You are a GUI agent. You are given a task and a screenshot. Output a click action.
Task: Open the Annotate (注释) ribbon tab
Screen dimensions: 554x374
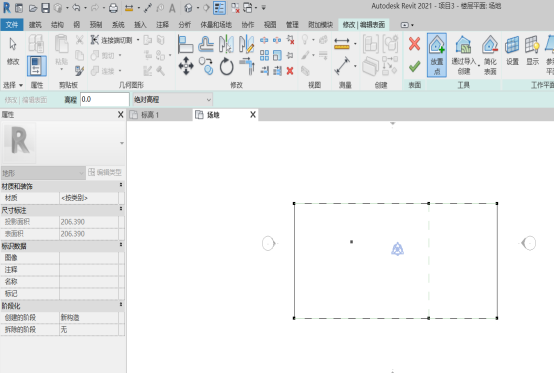[x=162, y=25]
